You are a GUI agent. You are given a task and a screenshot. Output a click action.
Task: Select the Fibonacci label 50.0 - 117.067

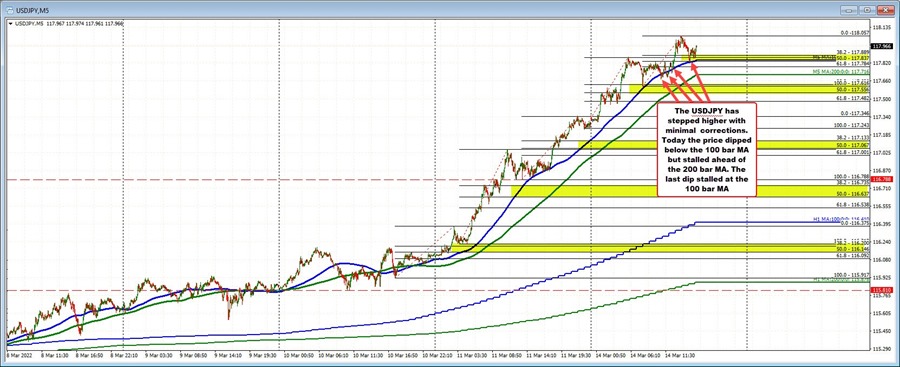pos(852,146)
